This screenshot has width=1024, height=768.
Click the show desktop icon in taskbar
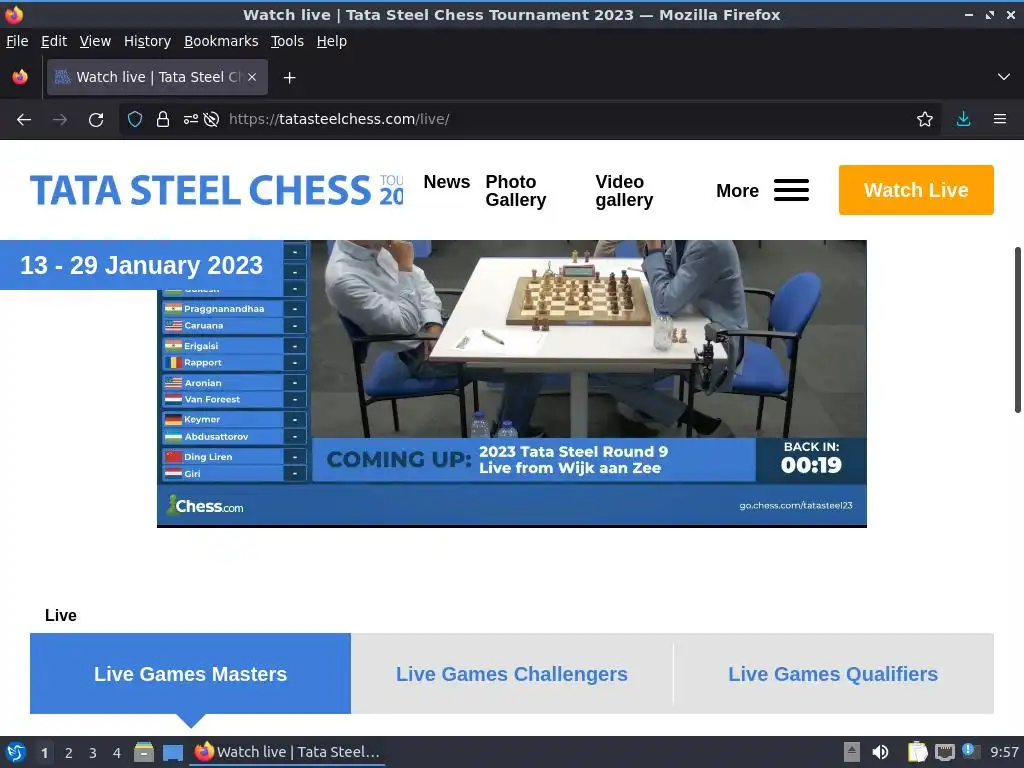tap(172, 752)
